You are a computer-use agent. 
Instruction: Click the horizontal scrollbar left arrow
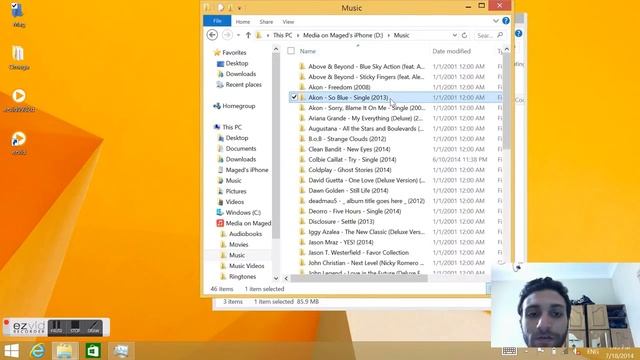coord(286,278)
